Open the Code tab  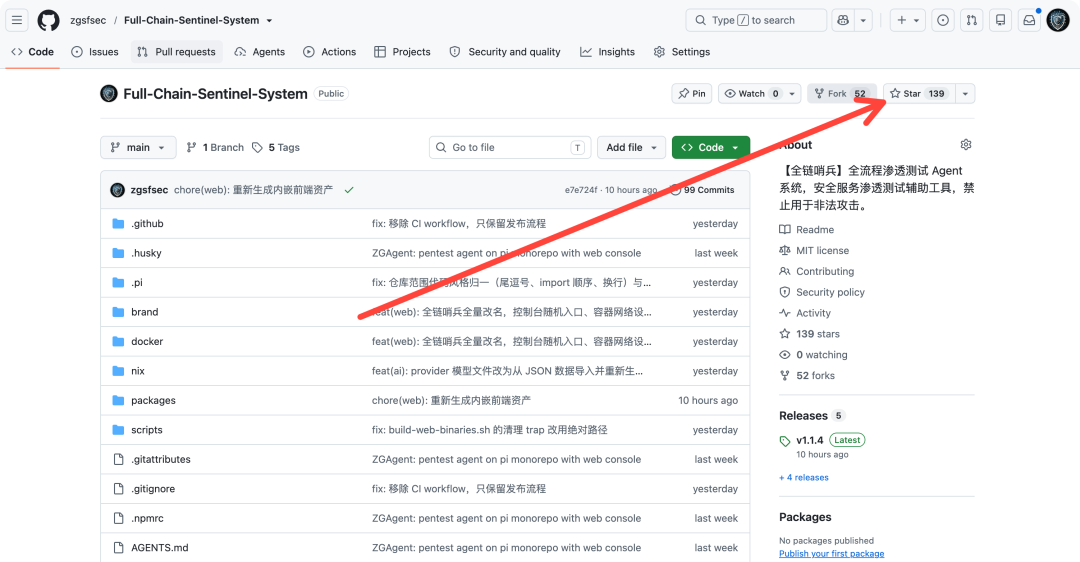pos(32,52)
